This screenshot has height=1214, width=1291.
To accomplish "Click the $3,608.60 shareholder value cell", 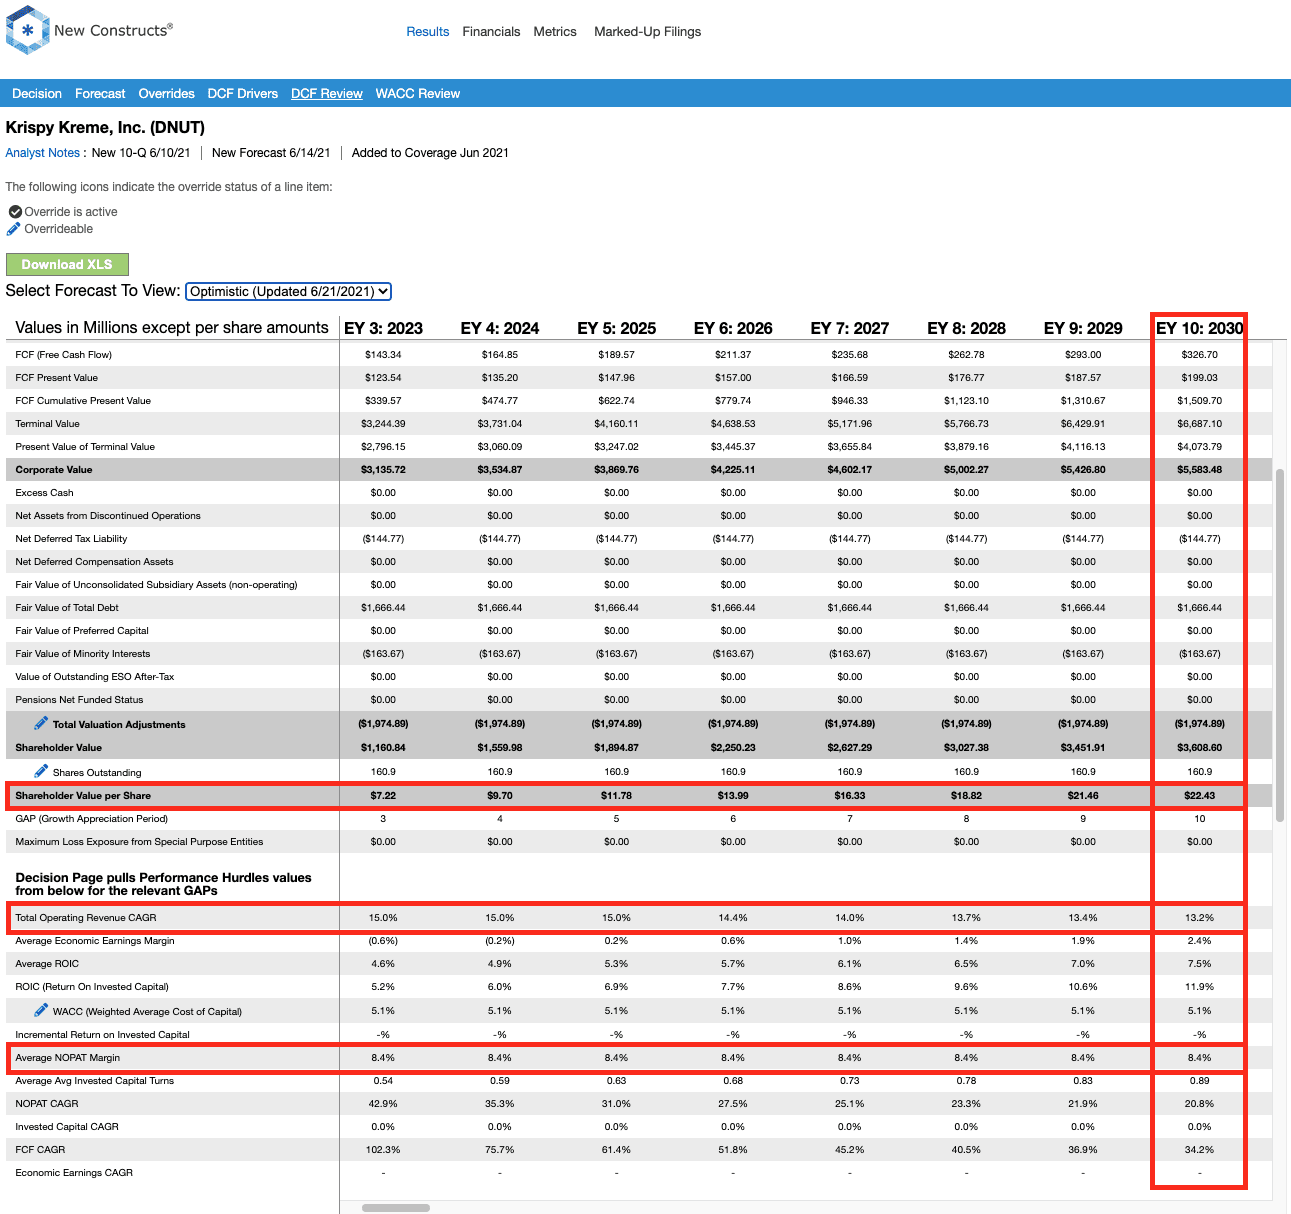I will click(1199, 748).
